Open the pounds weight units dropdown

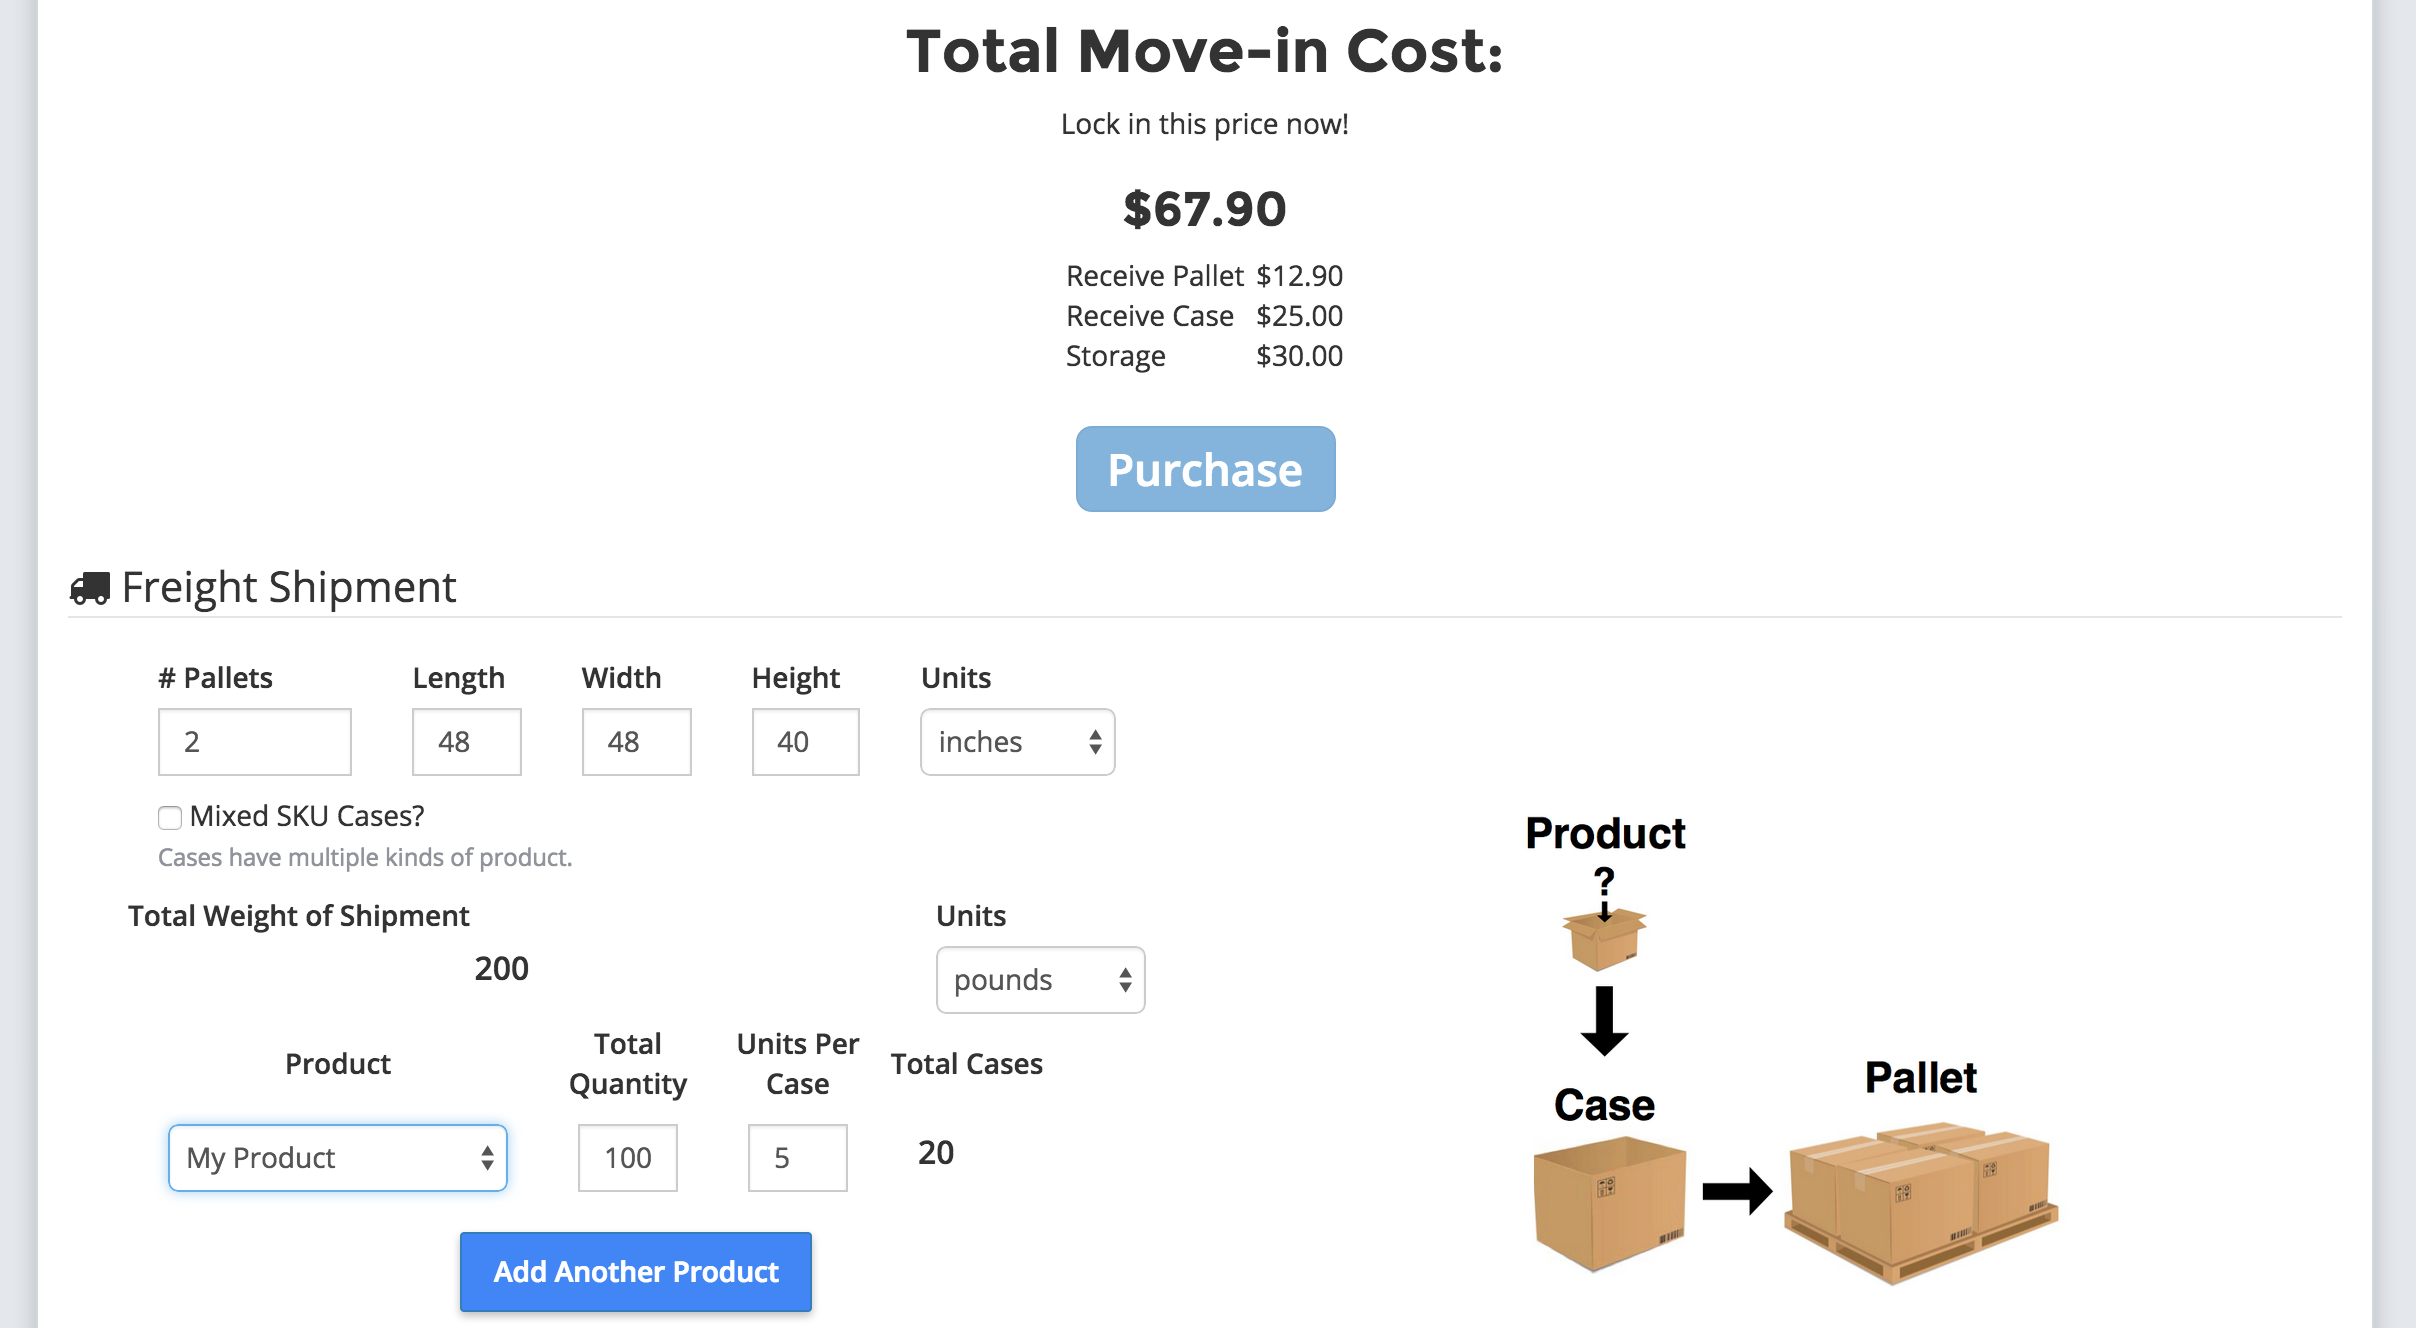[1040, 980]
